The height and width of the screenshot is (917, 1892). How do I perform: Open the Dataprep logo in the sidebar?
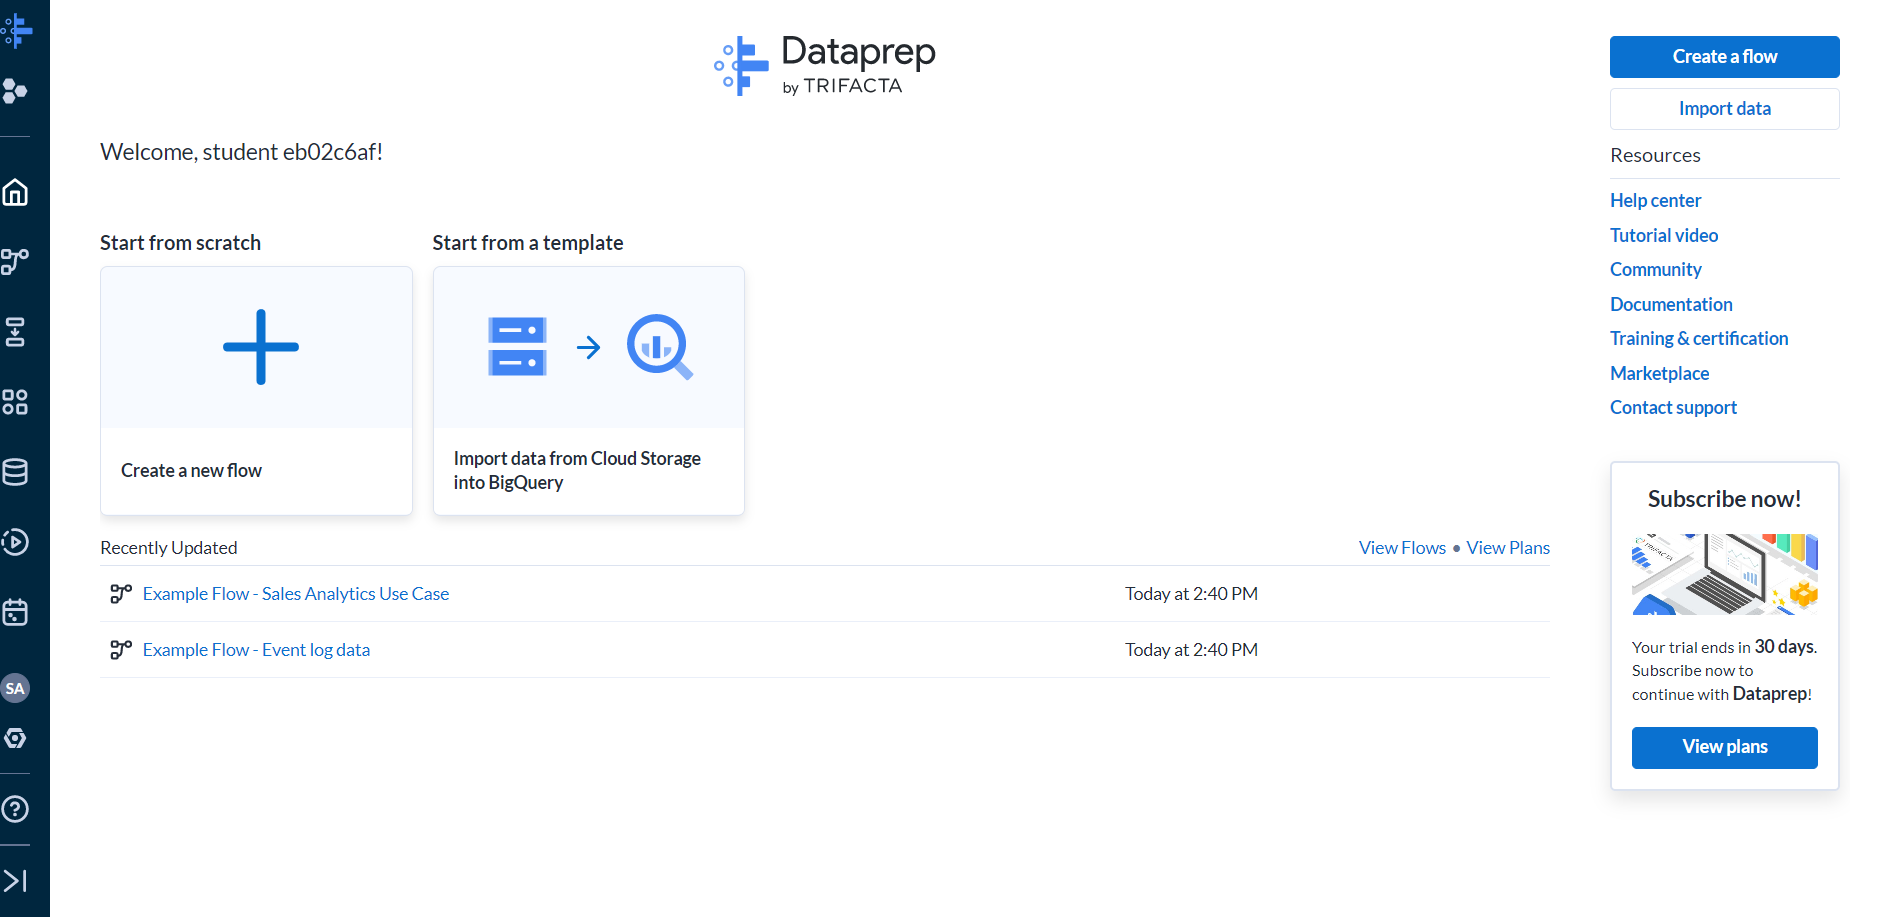click(16, 30)
